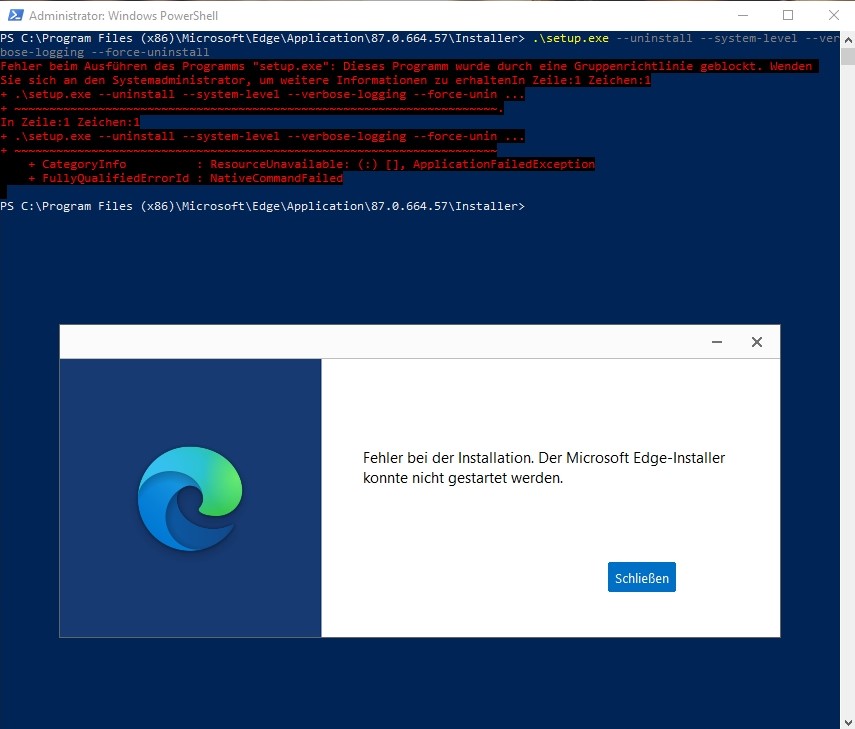Viewport: 855px width, 729px height.
Task: Click the 'CategoryInfo' error line
Action: coord(311,164)
